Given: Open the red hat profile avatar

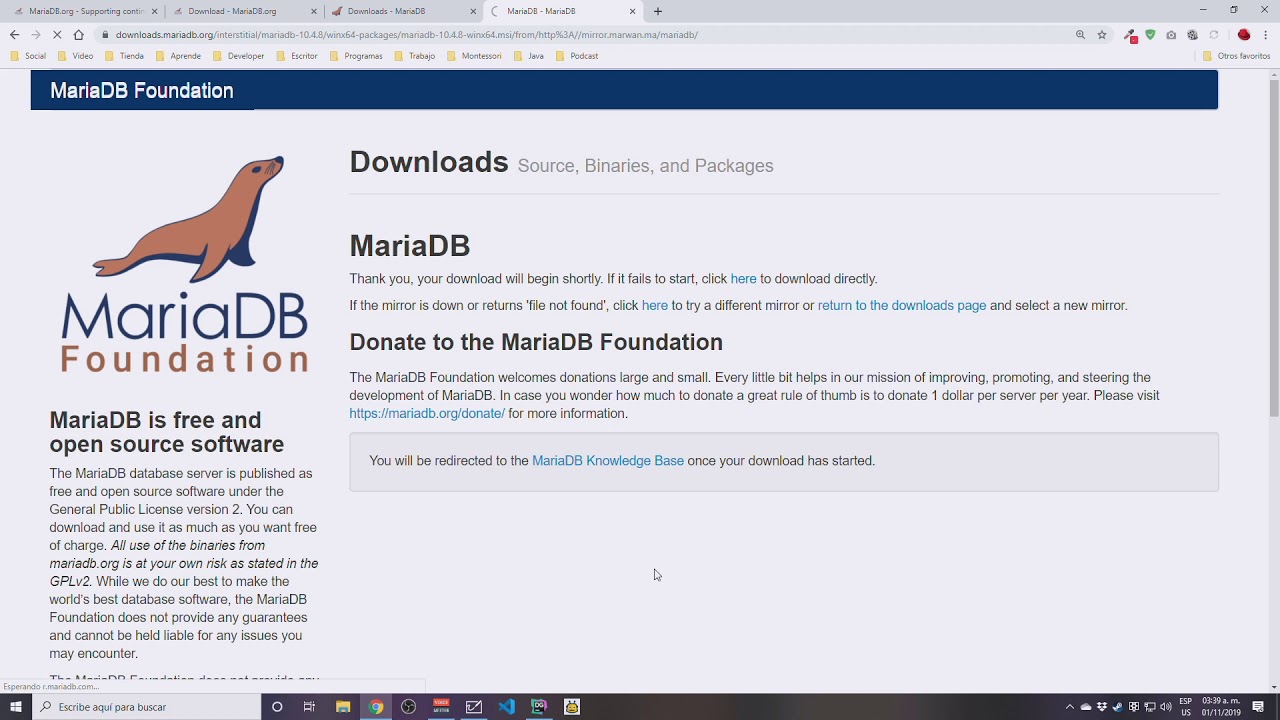Looking at the screenshot, I should coord(1244,35).
